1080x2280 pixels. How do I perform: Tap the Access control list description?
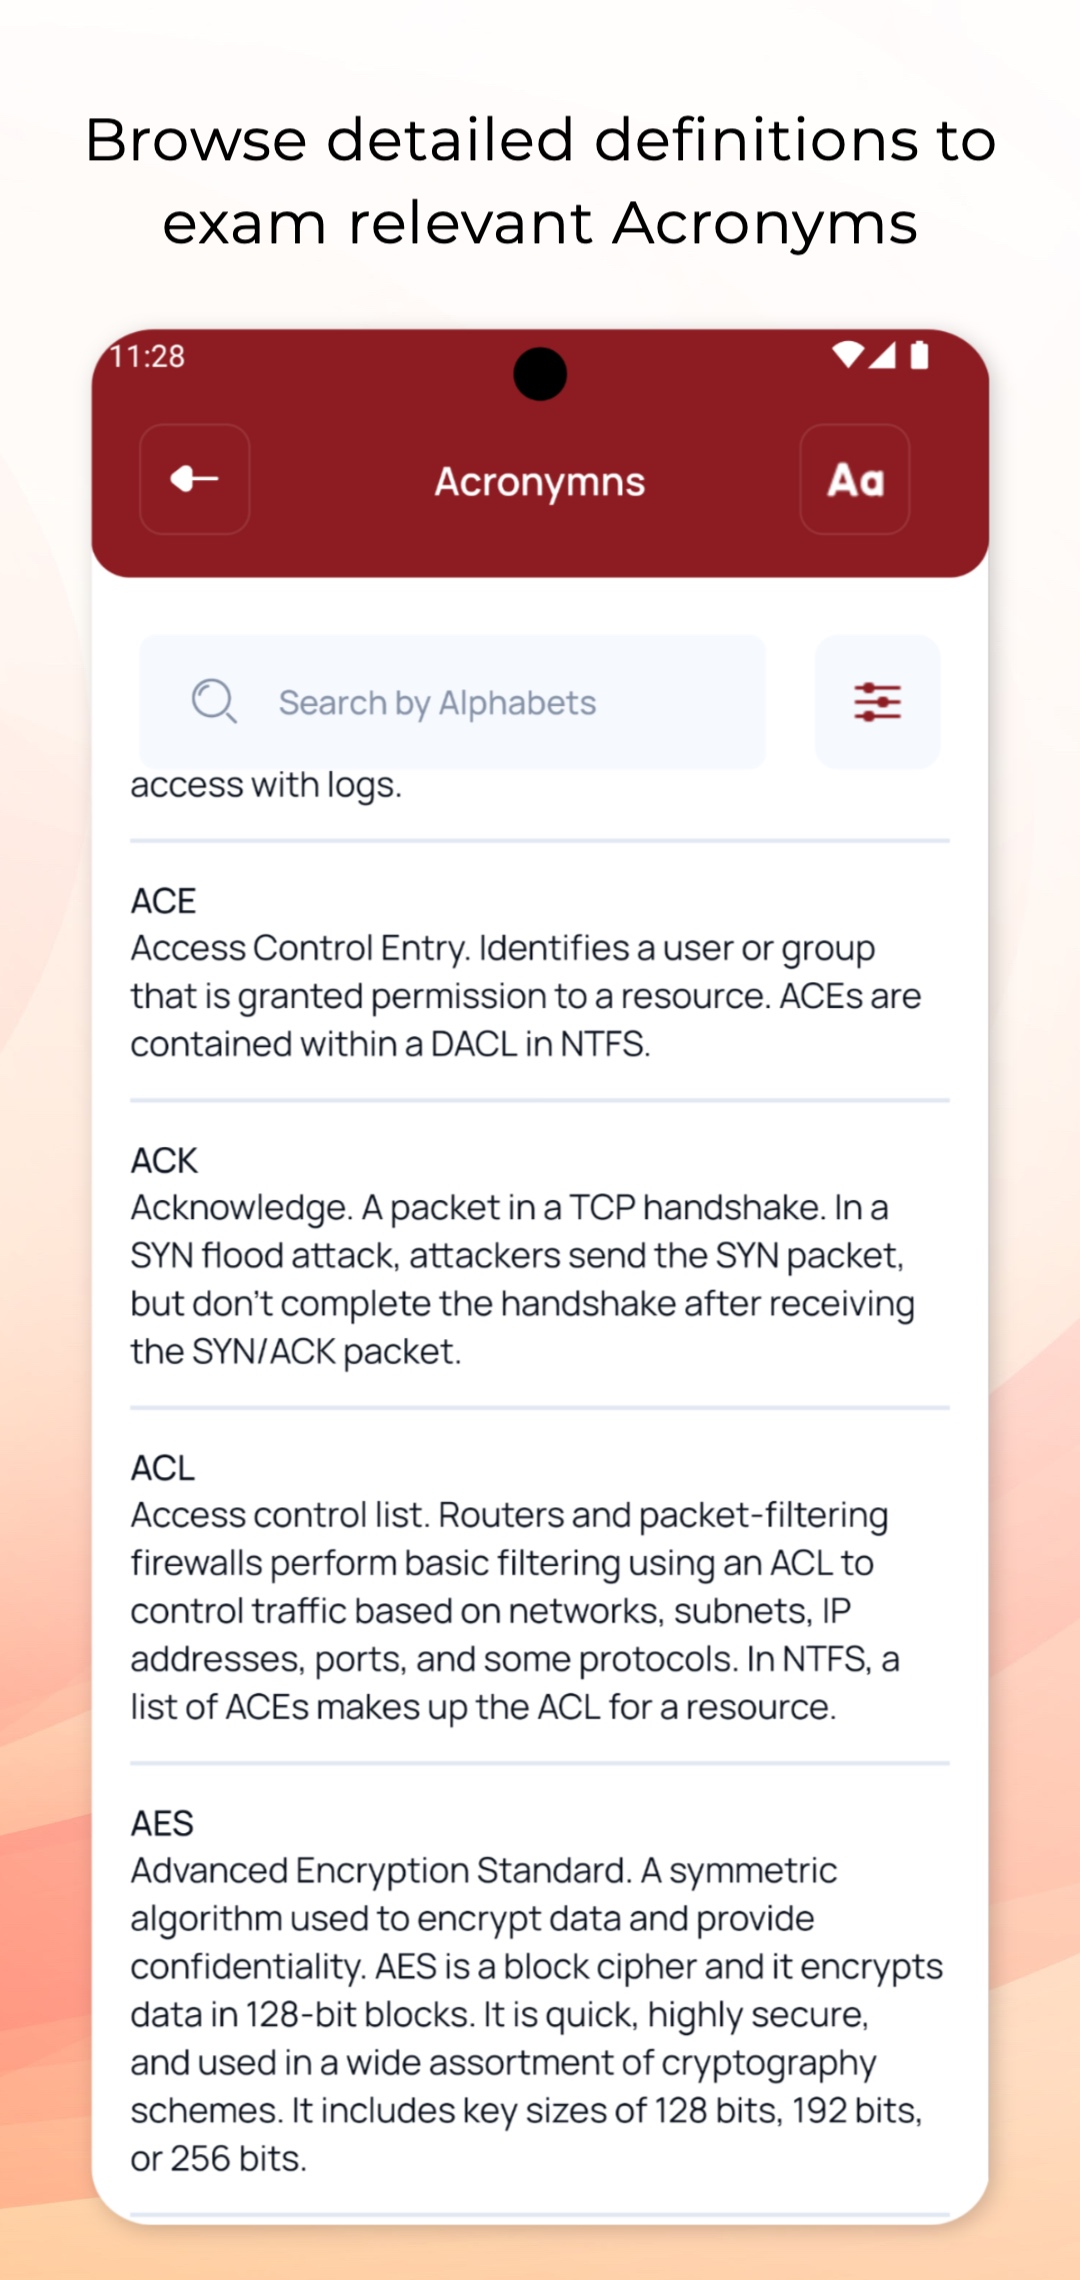pyautogui.click(x=515, y=1611)
